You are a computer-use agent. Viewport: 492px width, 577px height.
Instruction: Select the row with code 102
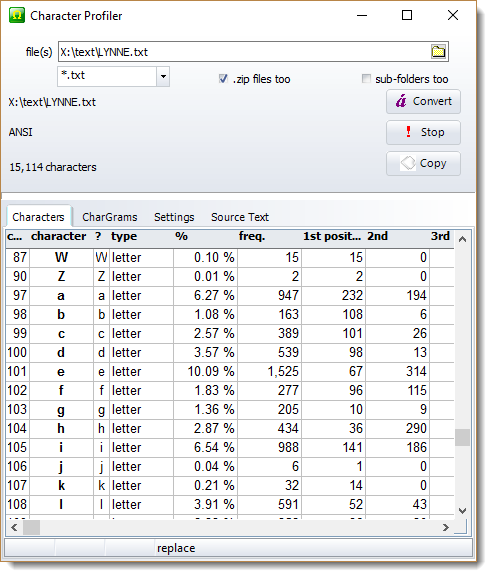click(x=230, y=391)
